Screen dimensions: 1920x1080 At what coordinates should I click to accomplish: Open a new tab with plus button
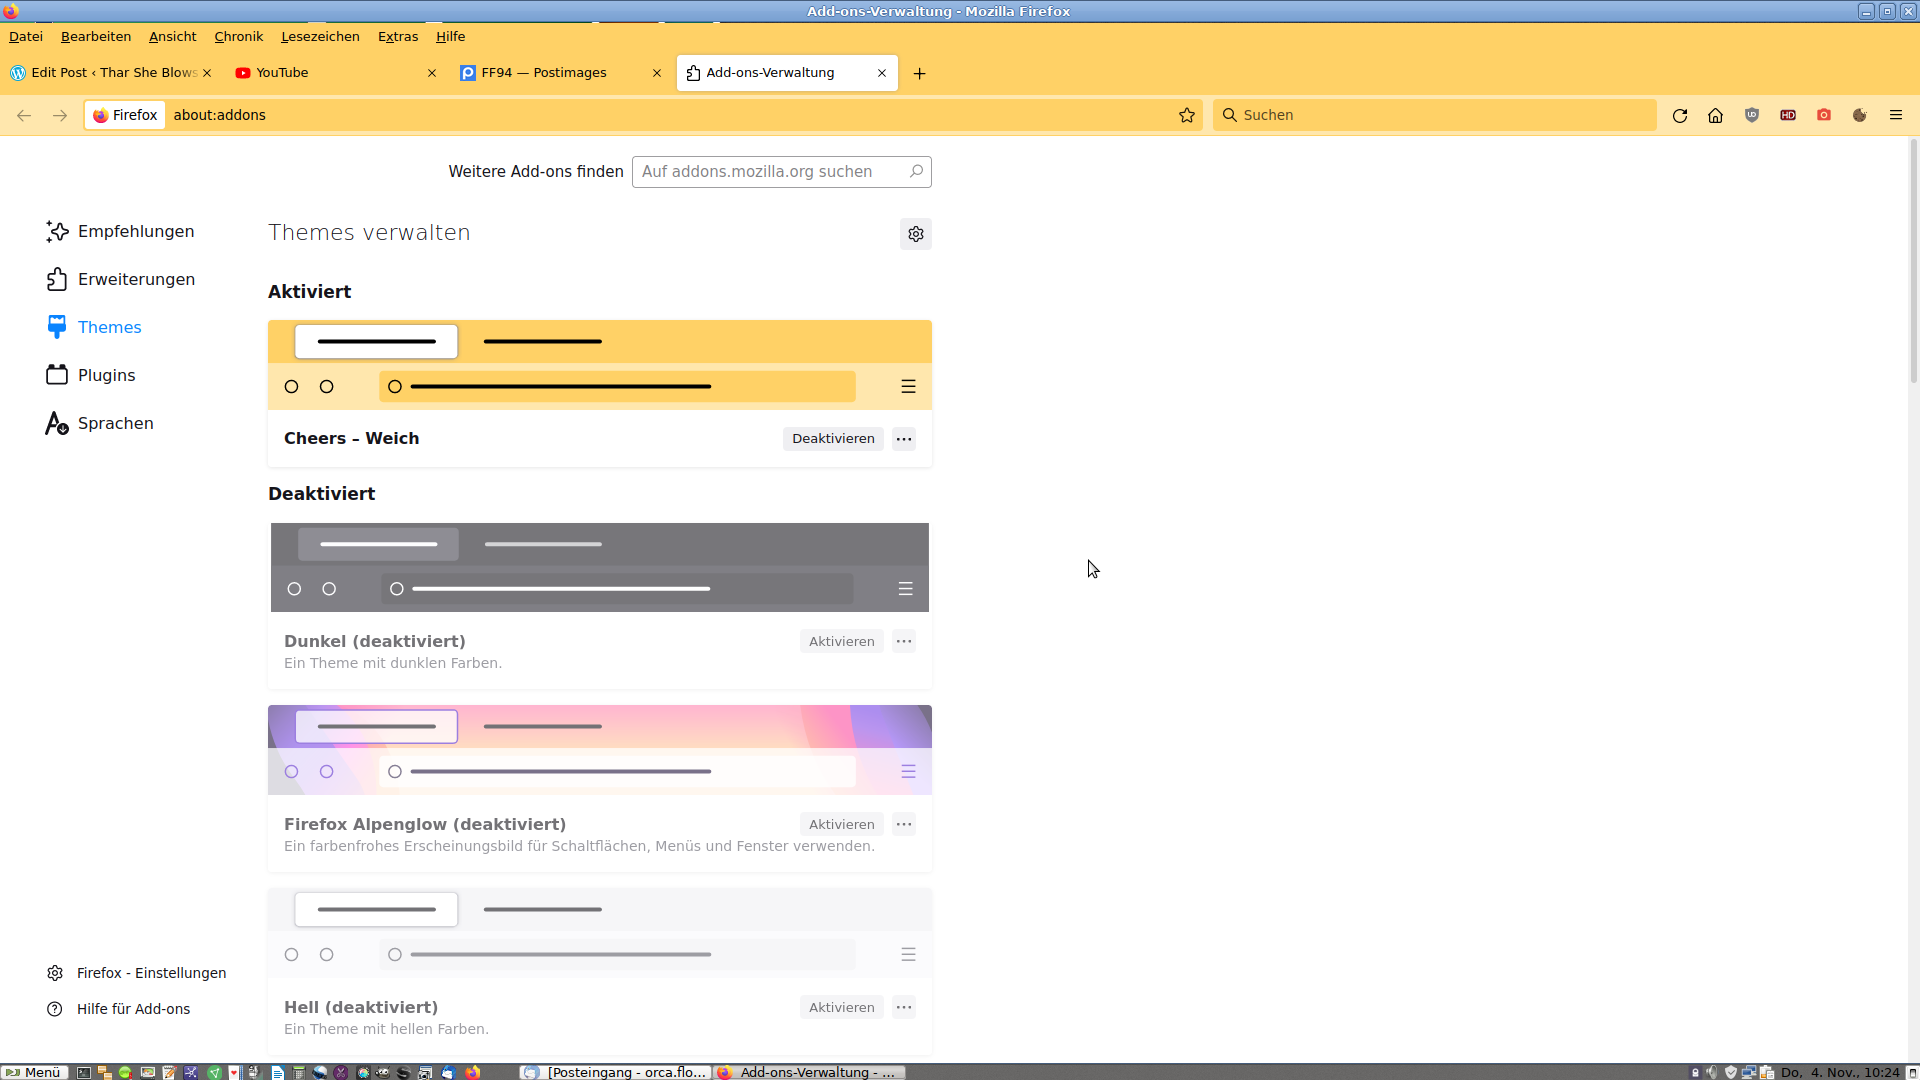[x=920, y=74]
